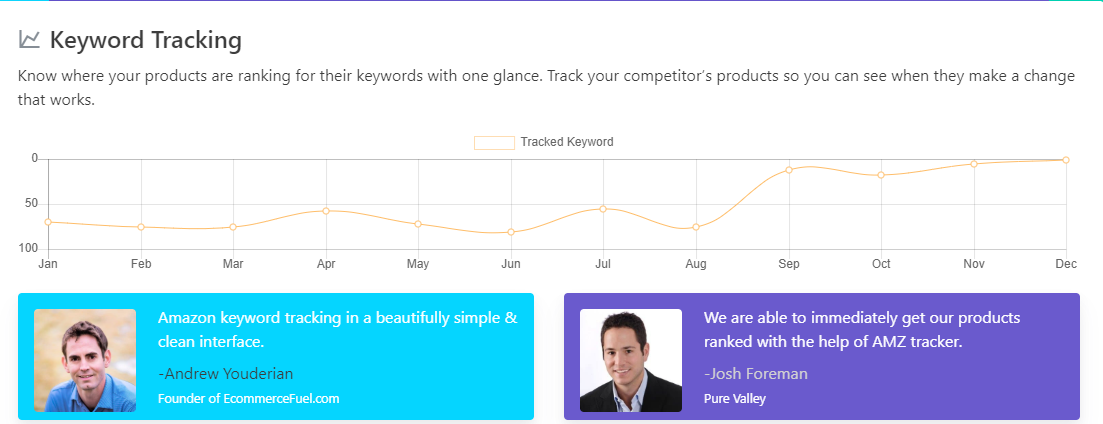Click the Tracked Keyword legend label
Viewport: 1103px width, 424px height.
point(567,142)
